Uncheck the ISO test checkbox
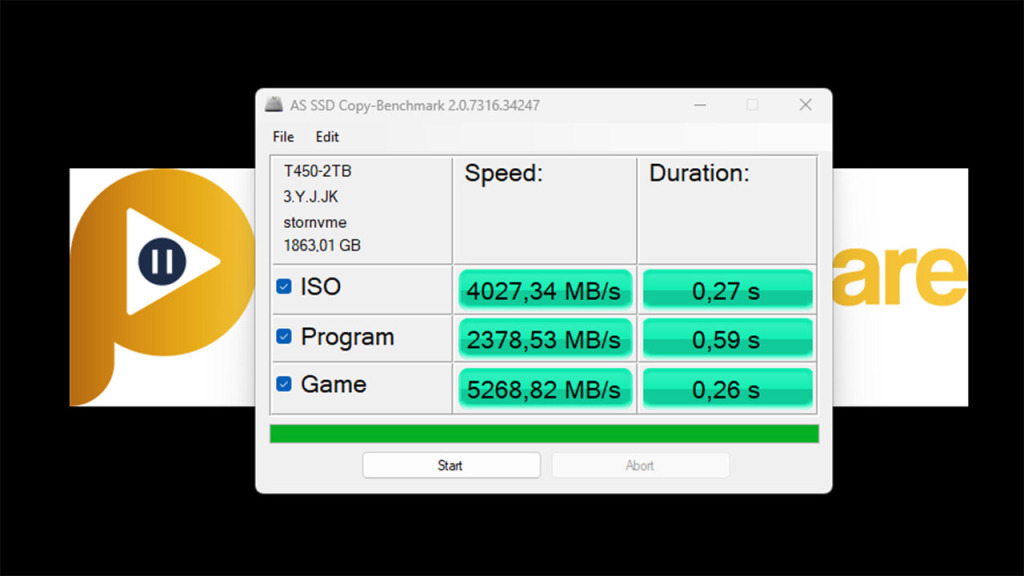 [283, 287]
